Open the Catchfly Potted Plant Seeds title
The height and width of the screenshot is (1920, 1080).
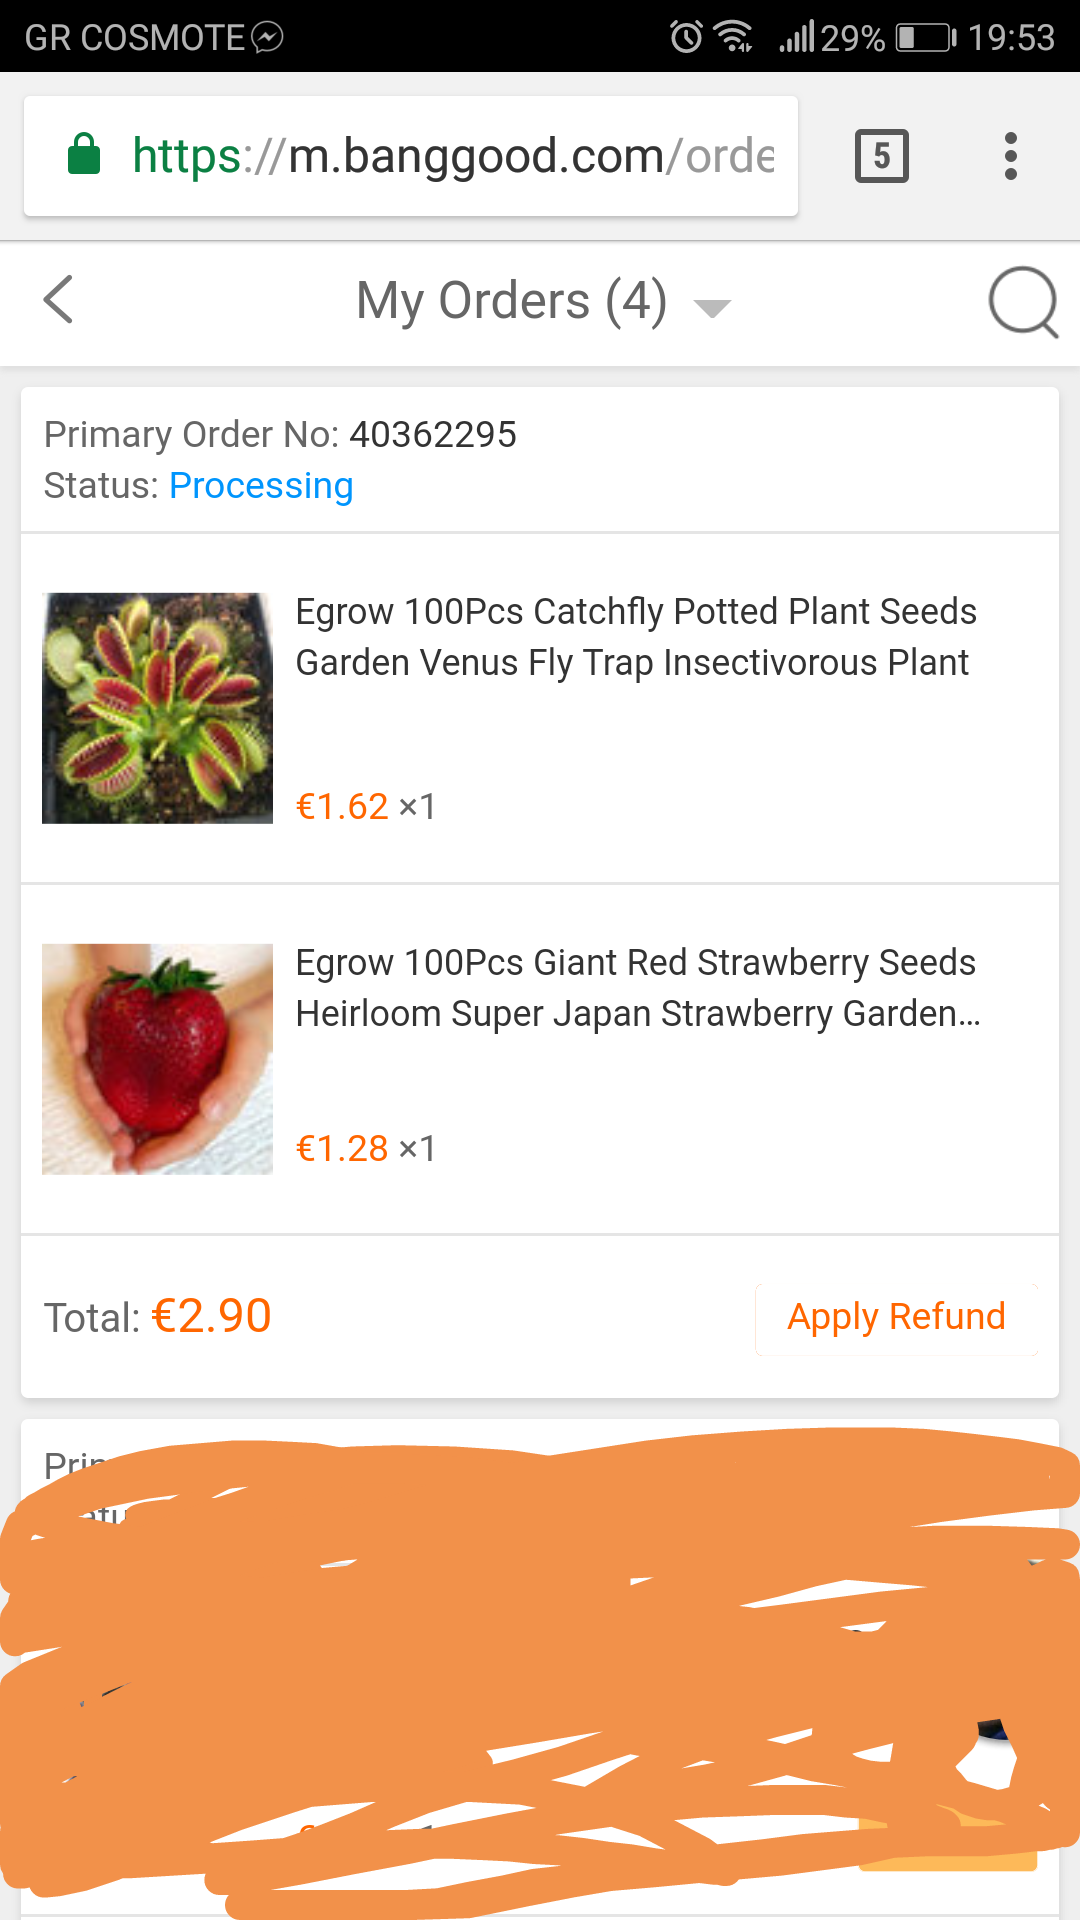click(x=635, y=637)
